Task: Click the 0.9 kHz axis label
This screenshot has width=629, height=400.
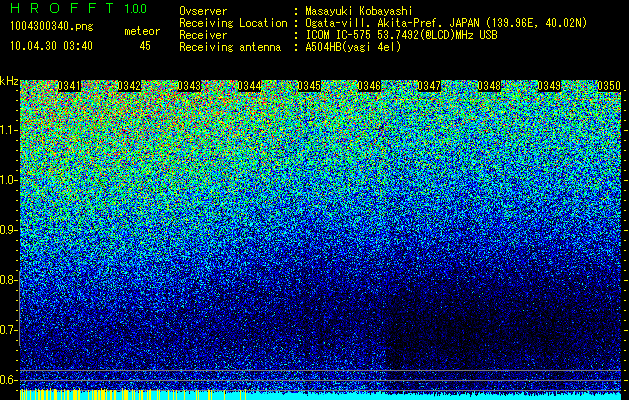Action: click(8, 230)
